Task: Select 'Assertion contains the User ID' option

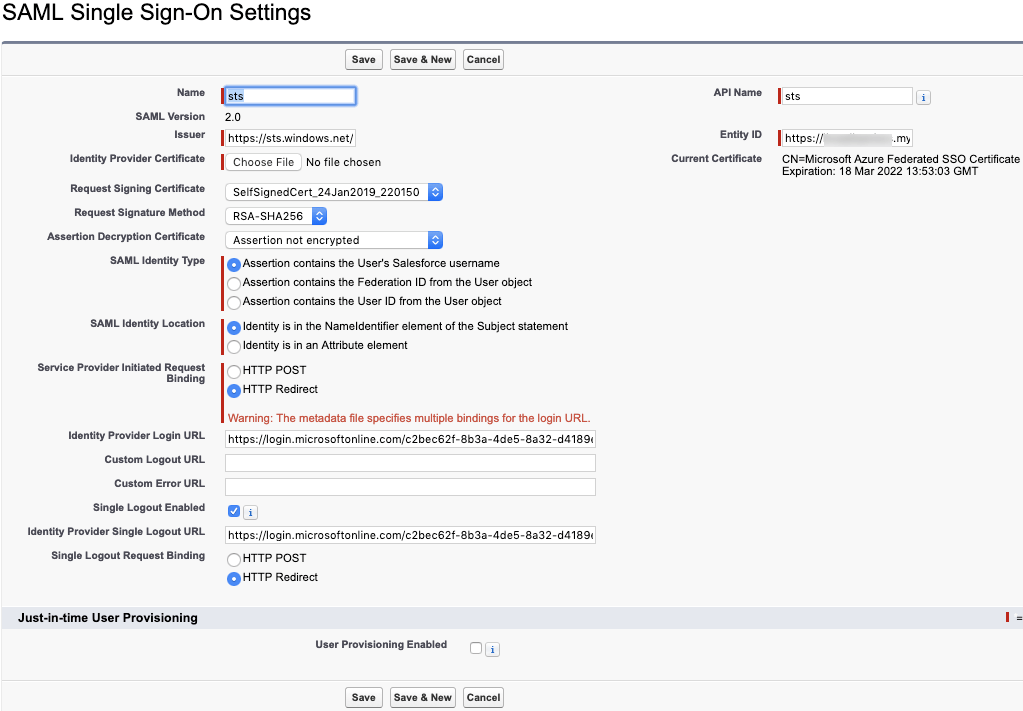Action: [x=234, y=302]
